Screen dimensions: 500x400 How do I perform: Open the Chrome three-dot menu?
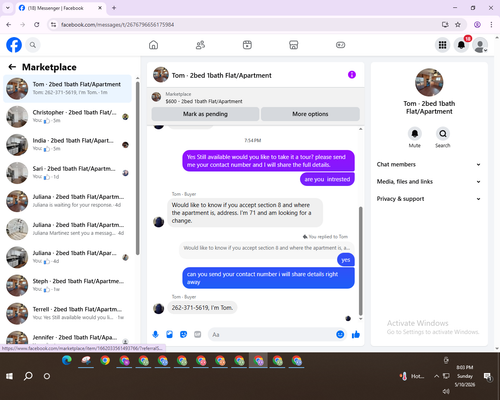491,25
